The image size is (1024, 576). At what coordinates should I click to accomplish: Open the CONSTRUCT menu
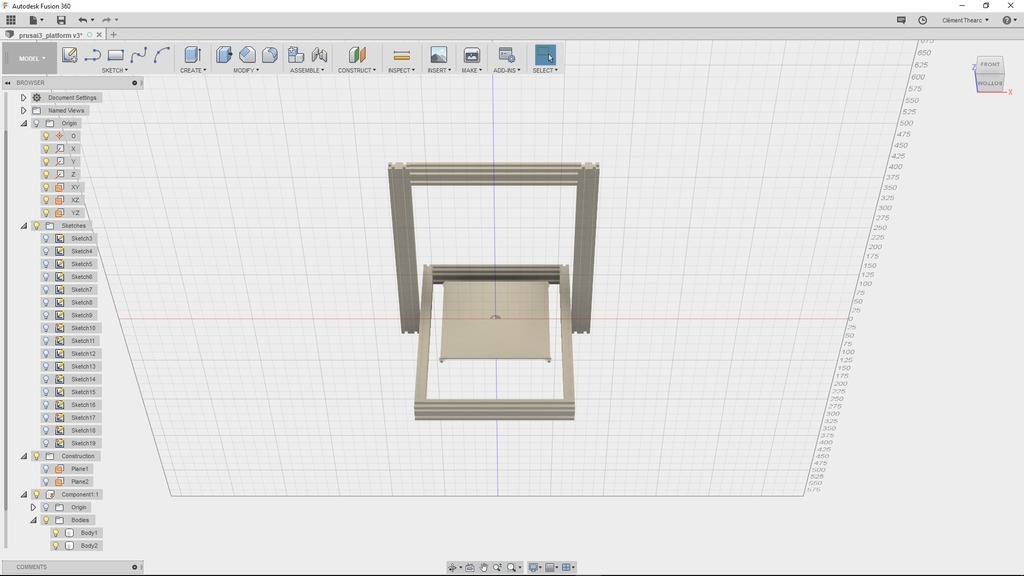(x=357, y=70)
